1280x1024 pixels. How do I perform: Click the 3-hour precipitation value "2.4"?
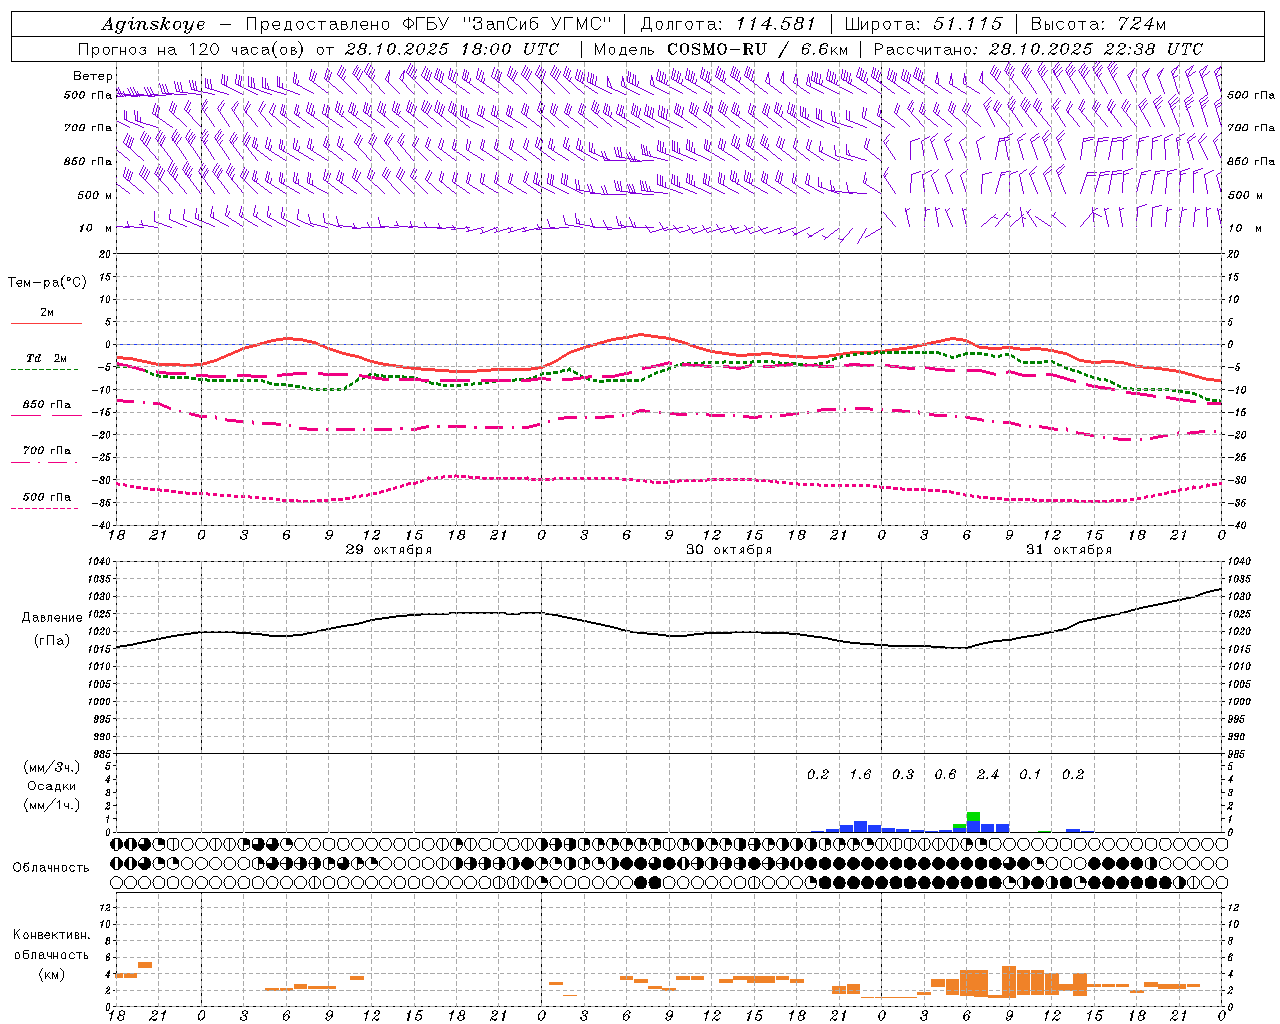[988, 775]
